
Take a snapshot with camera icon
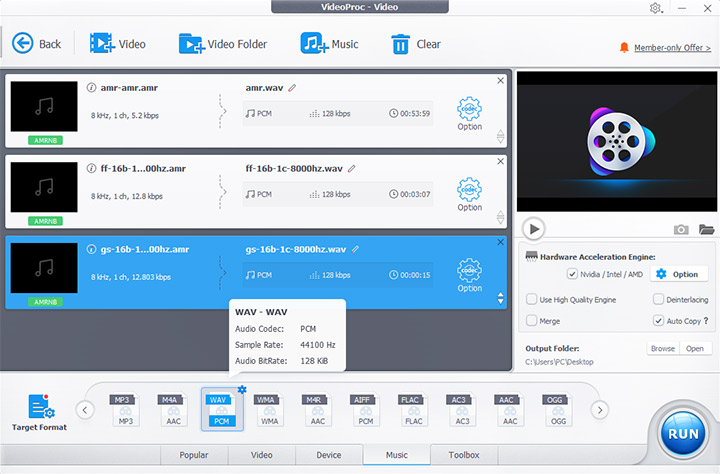pos(681,229)
